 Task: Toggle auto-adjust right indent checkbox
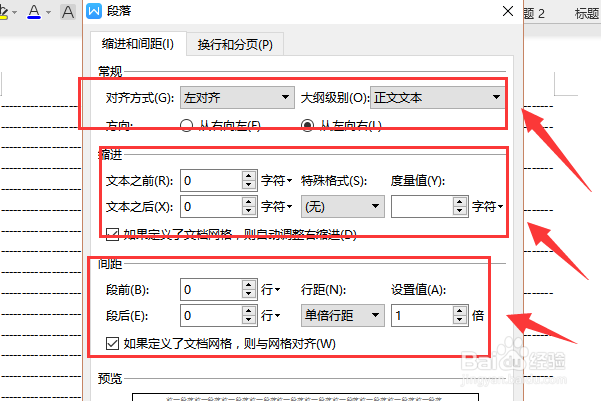tap(112, 234)
